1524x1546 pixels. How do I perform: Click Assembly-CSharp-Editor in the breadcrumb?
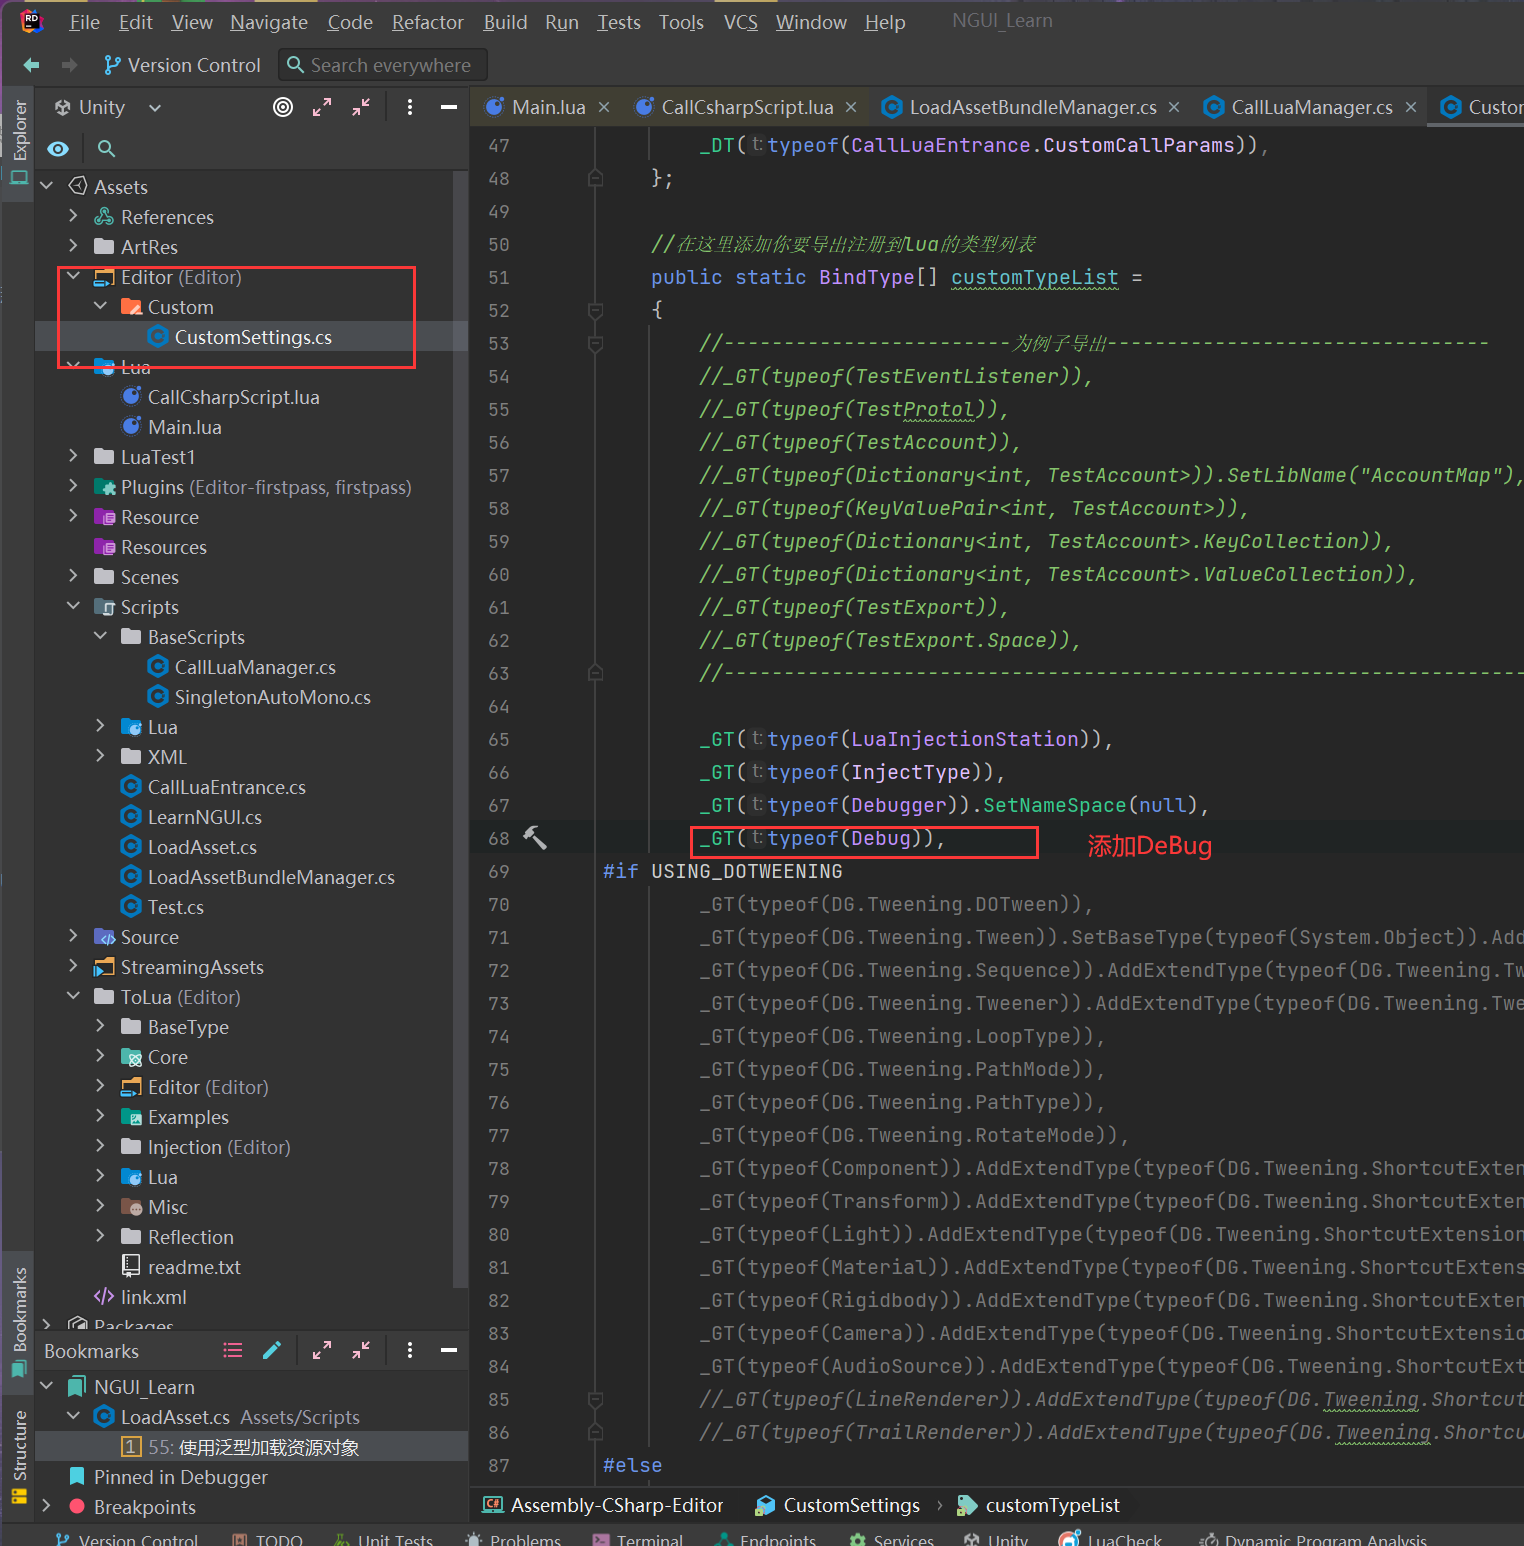coord(604,1505)
